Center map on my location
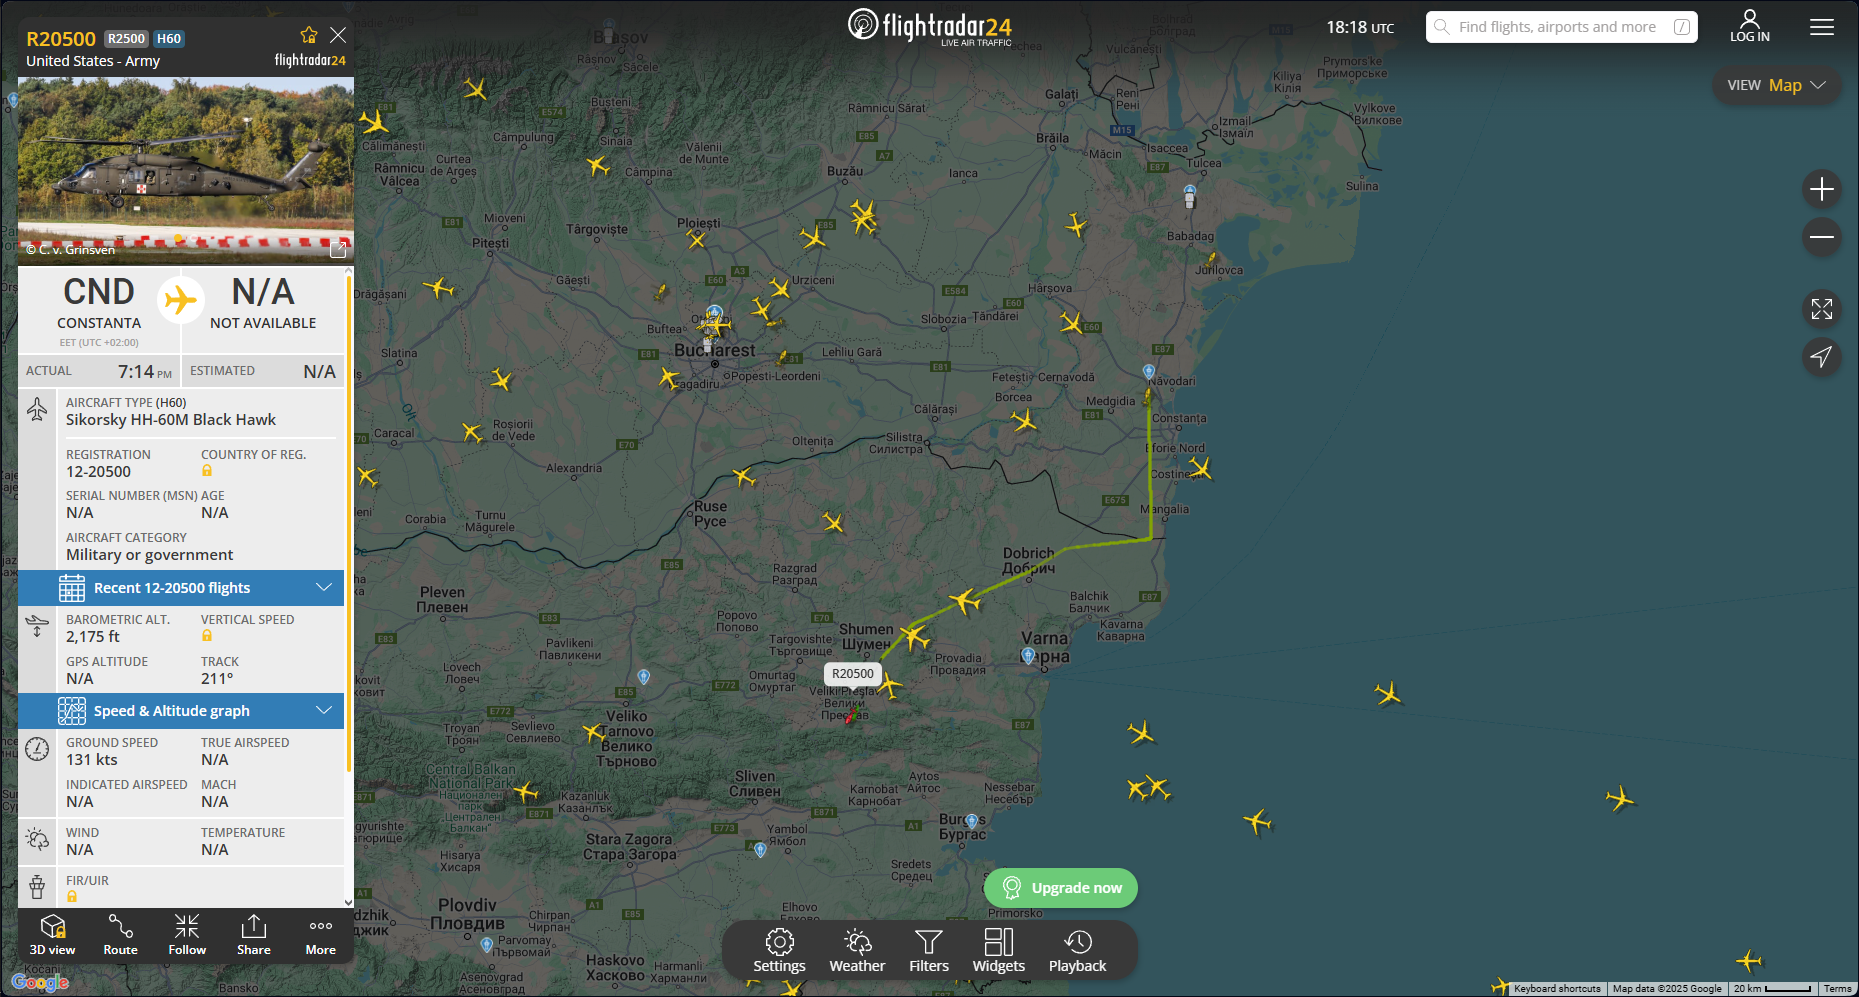The image size is (1859, 997). pos(1822,357)
